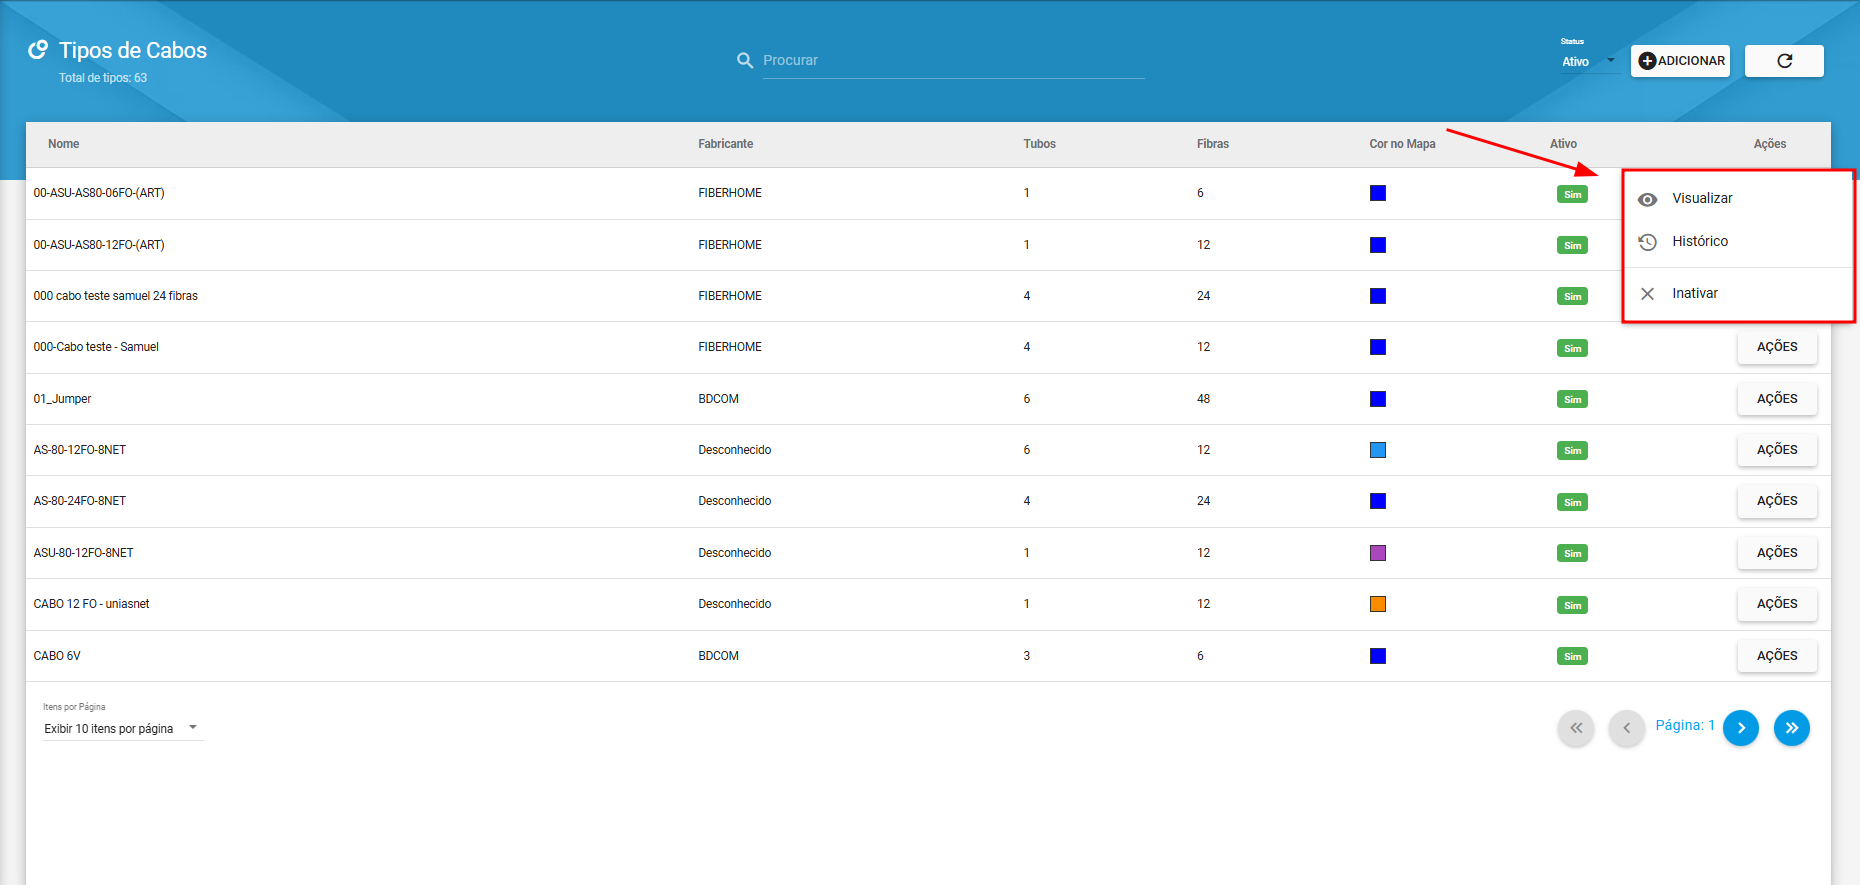Click the Sim badge for CABO 6V
This screenshot has height=885, width=1860.
coord(1572,656)
